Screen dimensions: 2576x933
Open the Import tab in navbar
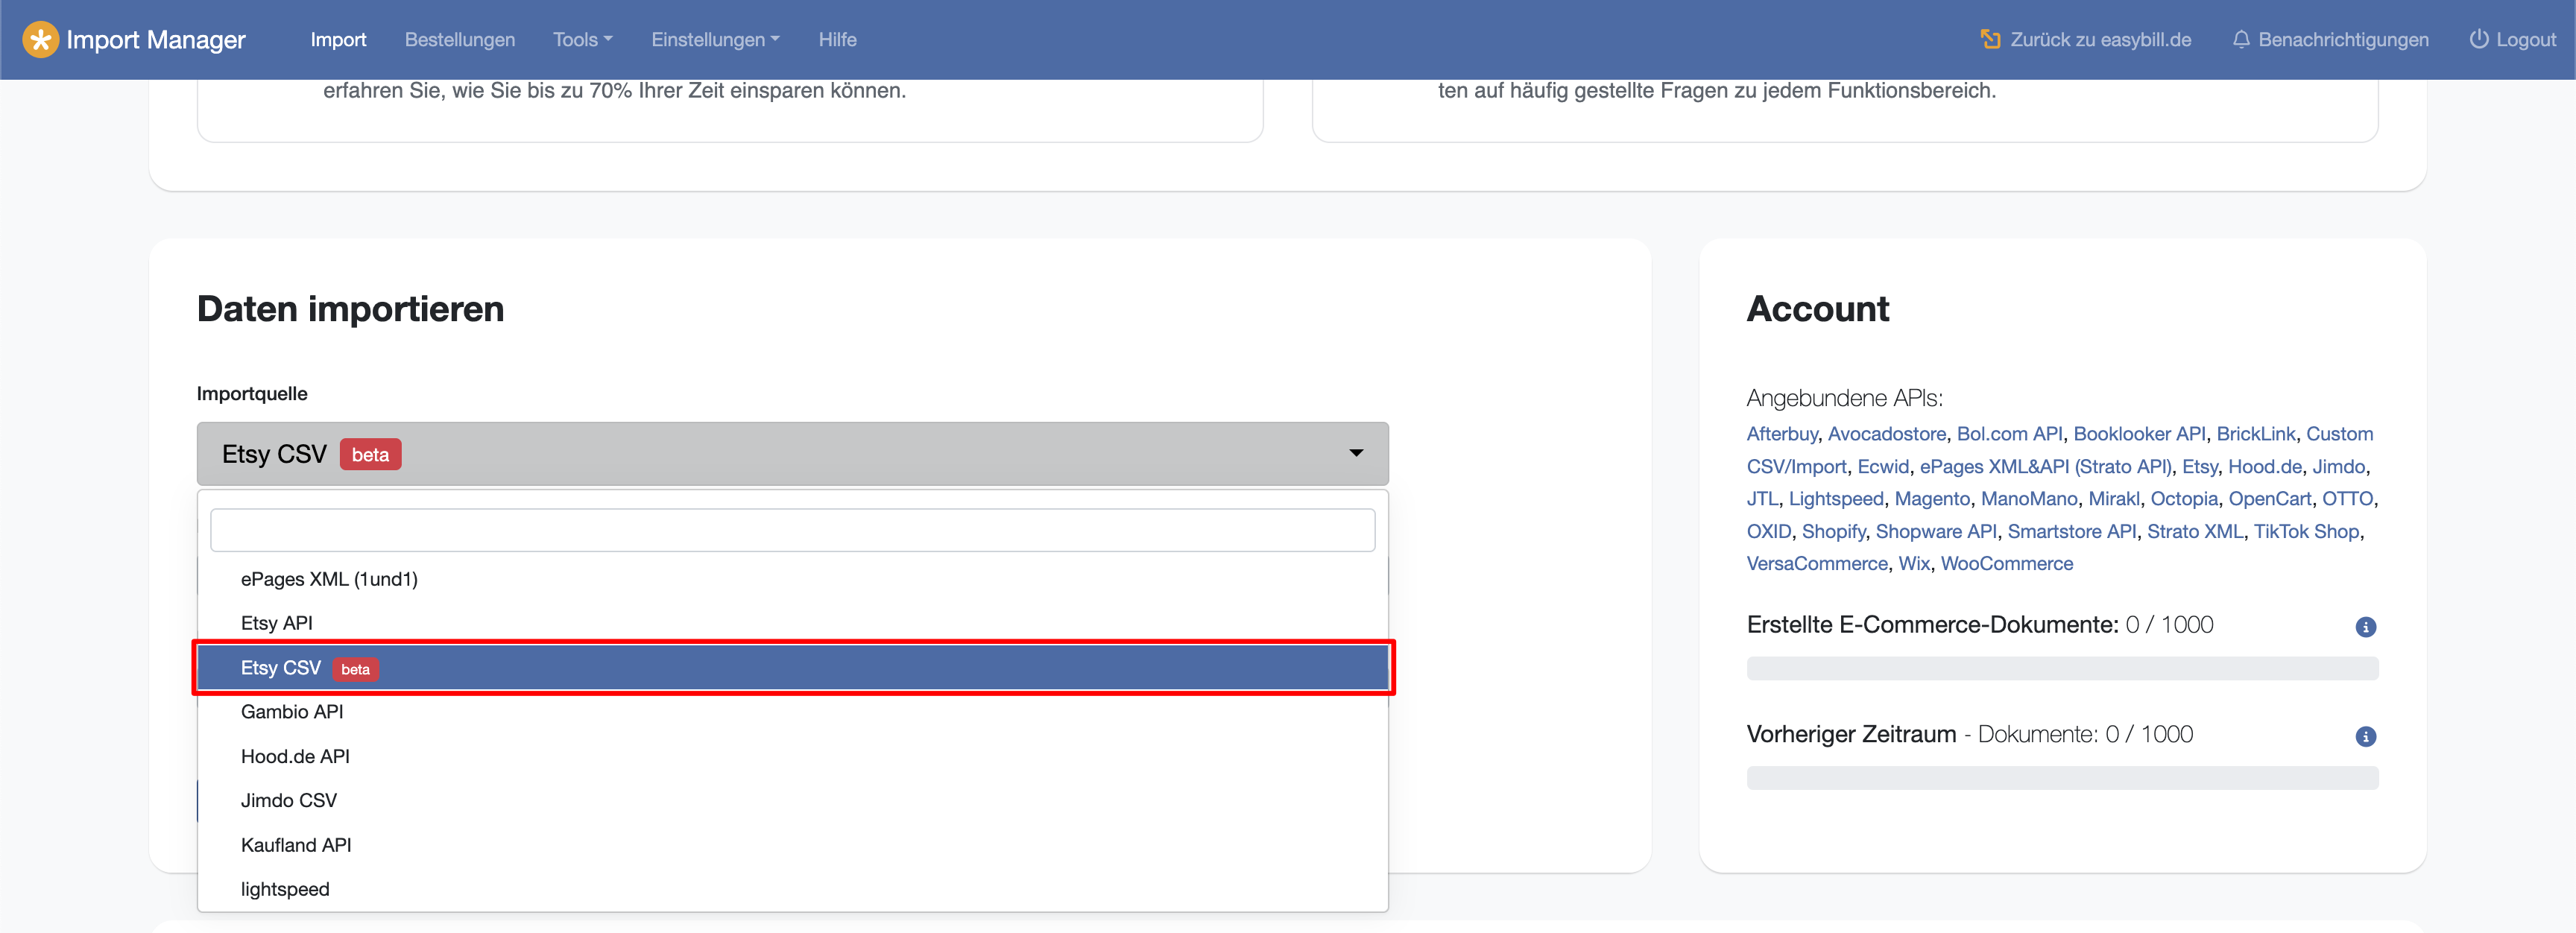coord(338,40)
